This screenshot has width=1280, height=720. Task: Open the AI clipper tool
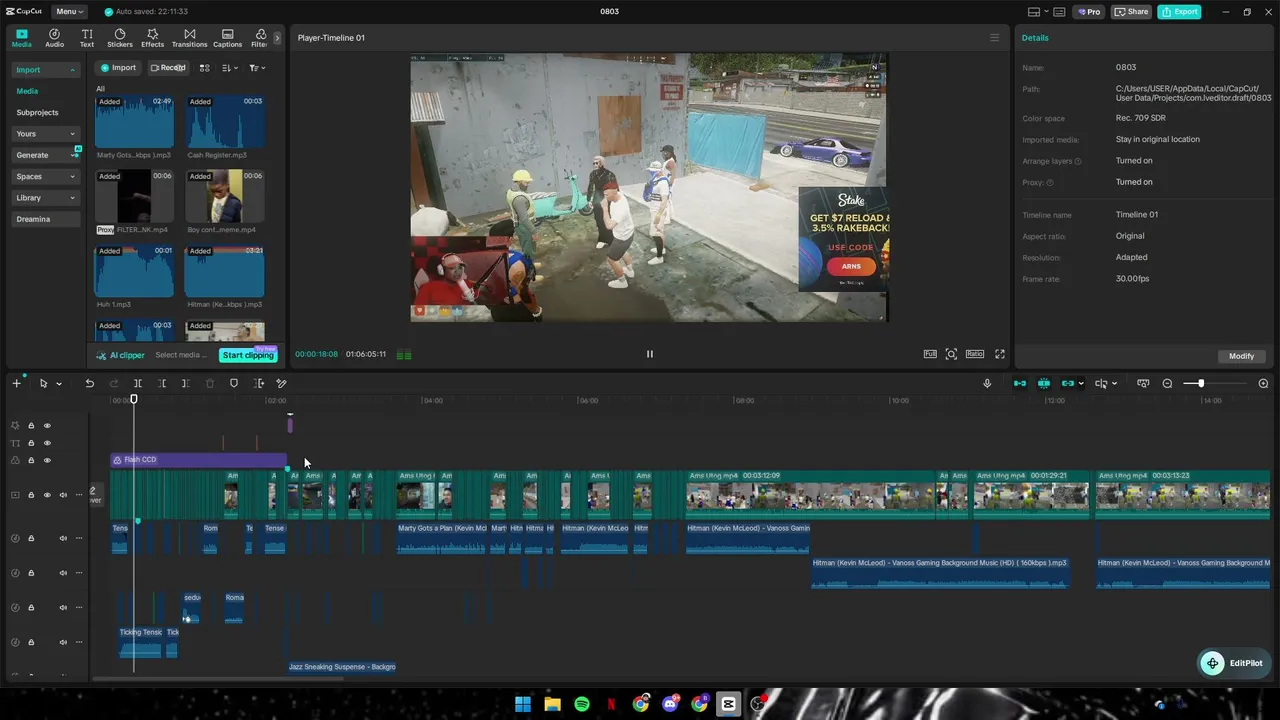[121, 355]
